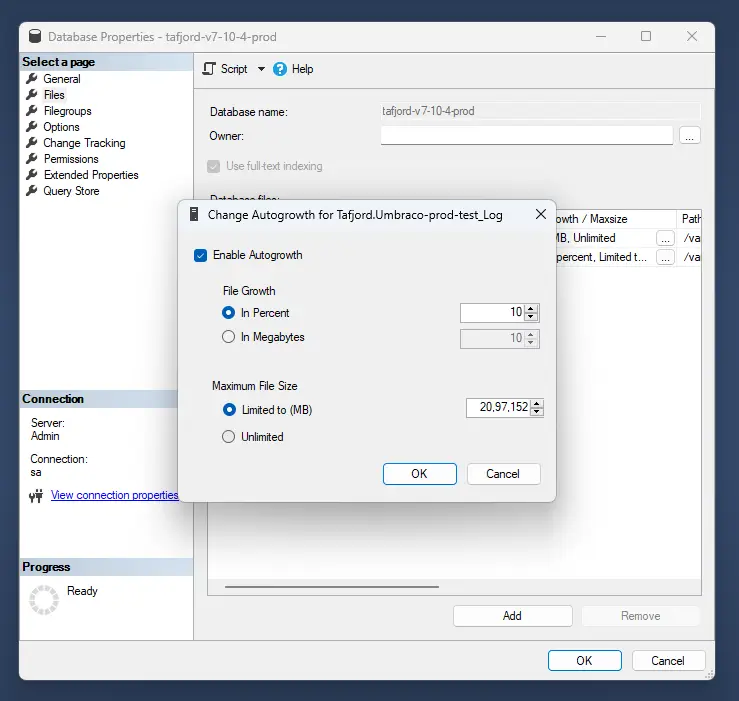Click the connection properties network icon
This screenshot has width=739, height=701.
pyautogui.click(x=37, y=495)
